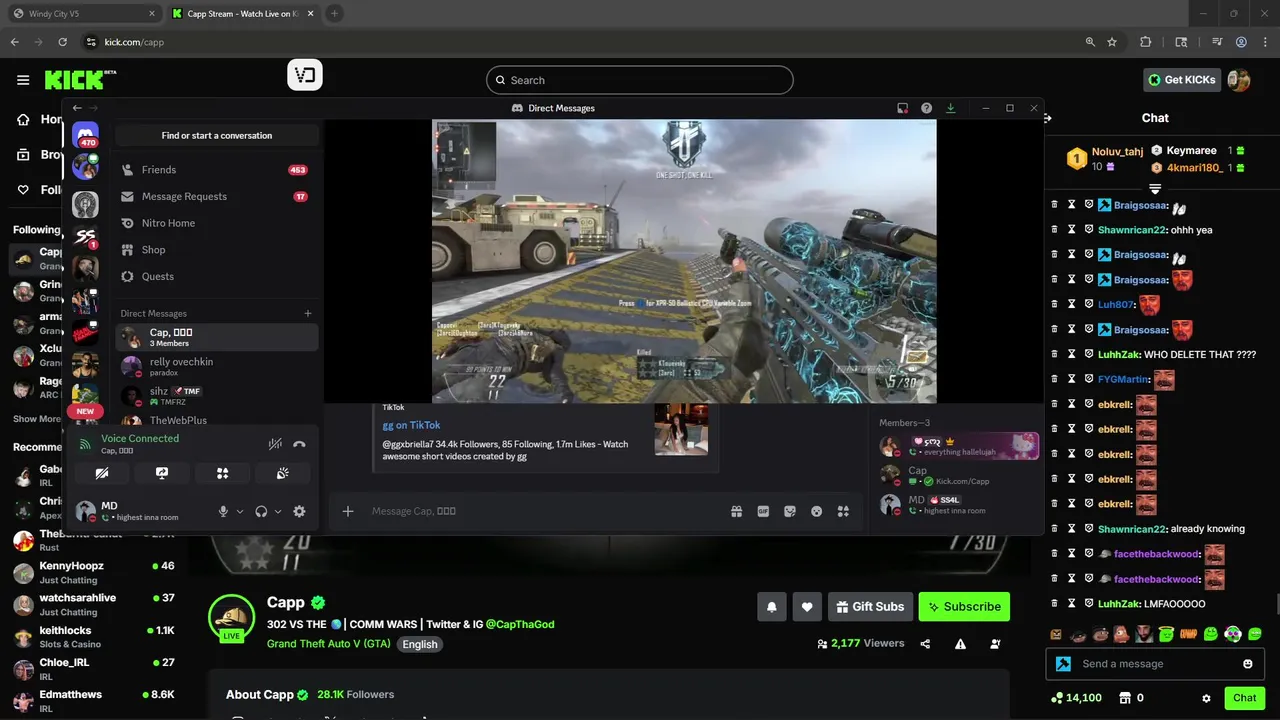Click the English language tag
Screen dimensions: 1280x720
[420, 644]
